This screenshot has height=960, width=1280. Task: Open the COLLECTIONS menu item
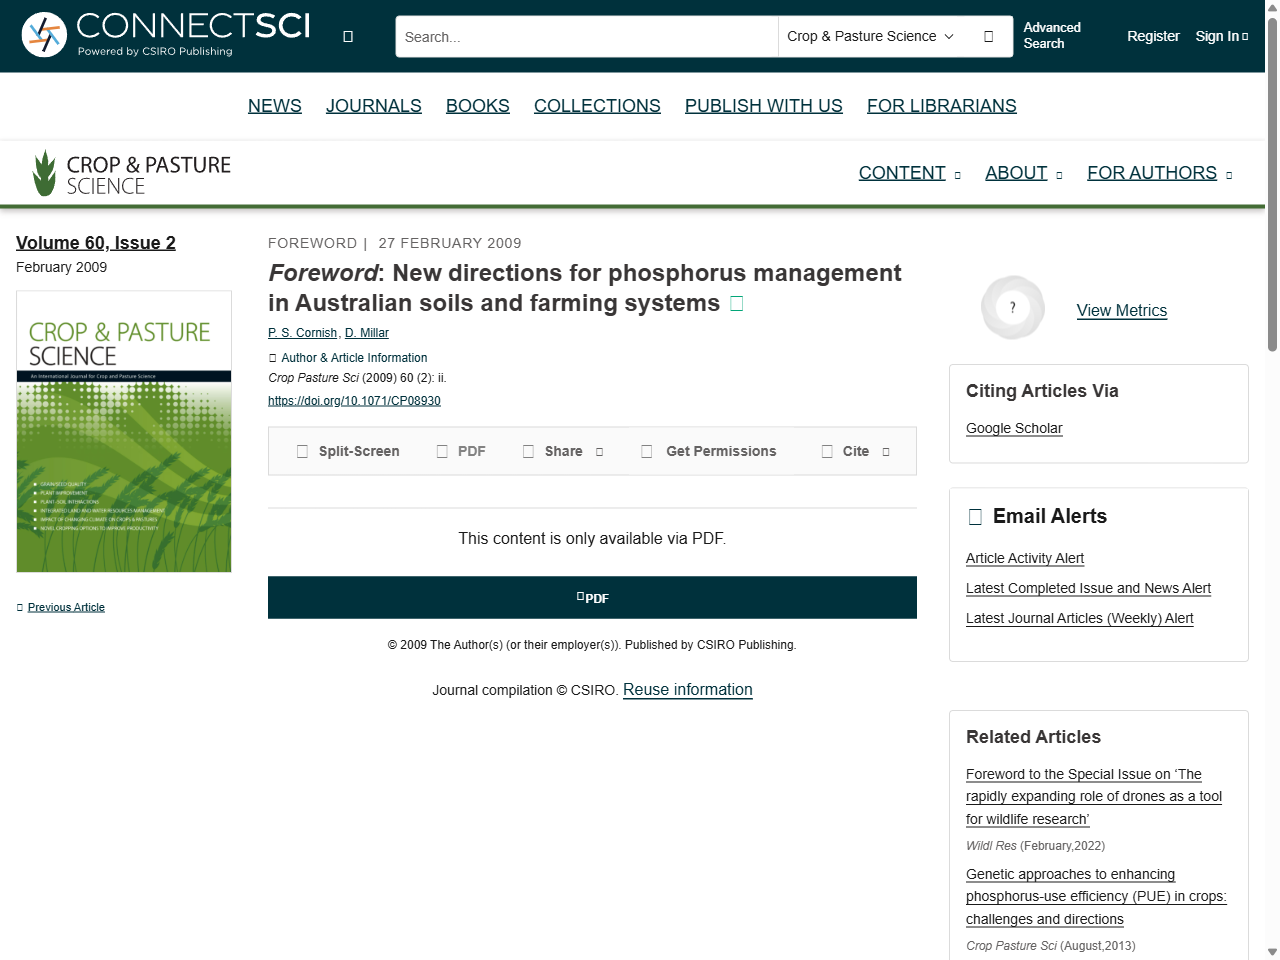click(x=597, y=106)
